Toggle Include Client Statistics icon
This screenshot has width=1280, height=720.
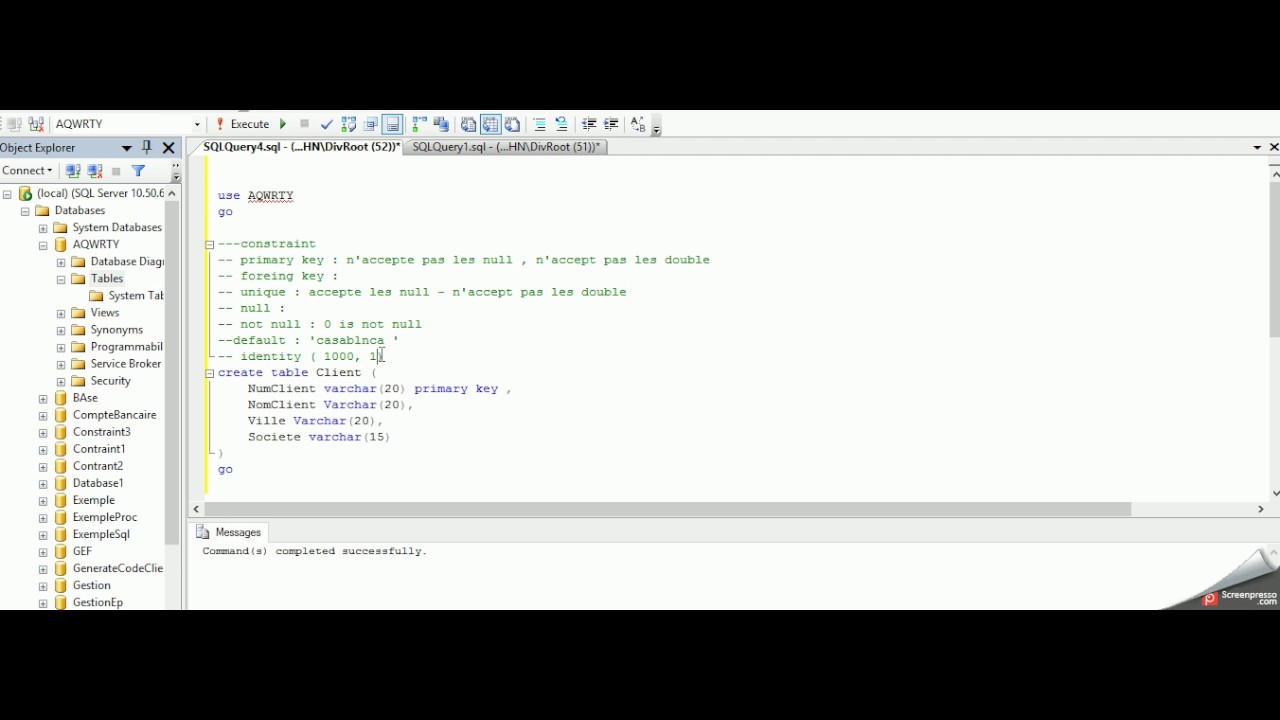(x=441, y=124)
